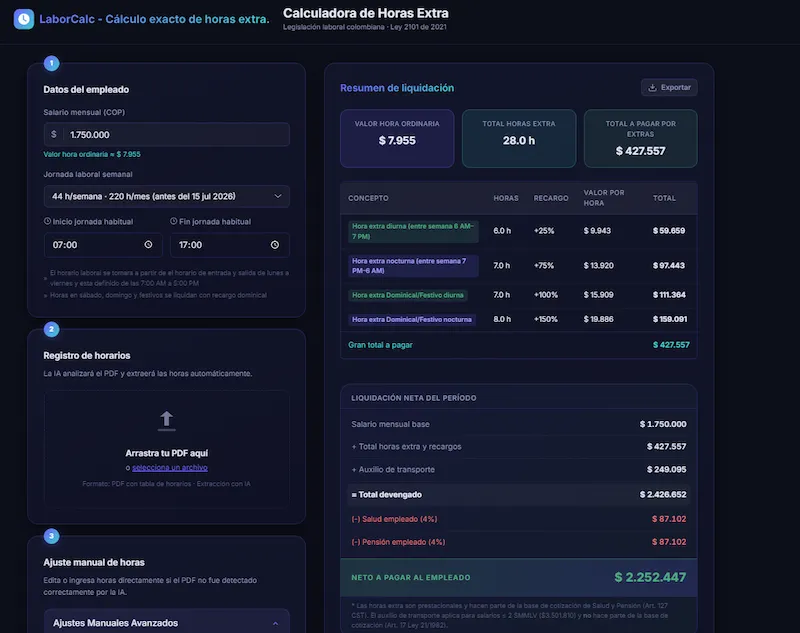Click the upload arrow icon in PDF dropzone
This screenshot has height=633, width=800.
click(x=166, y=421)
